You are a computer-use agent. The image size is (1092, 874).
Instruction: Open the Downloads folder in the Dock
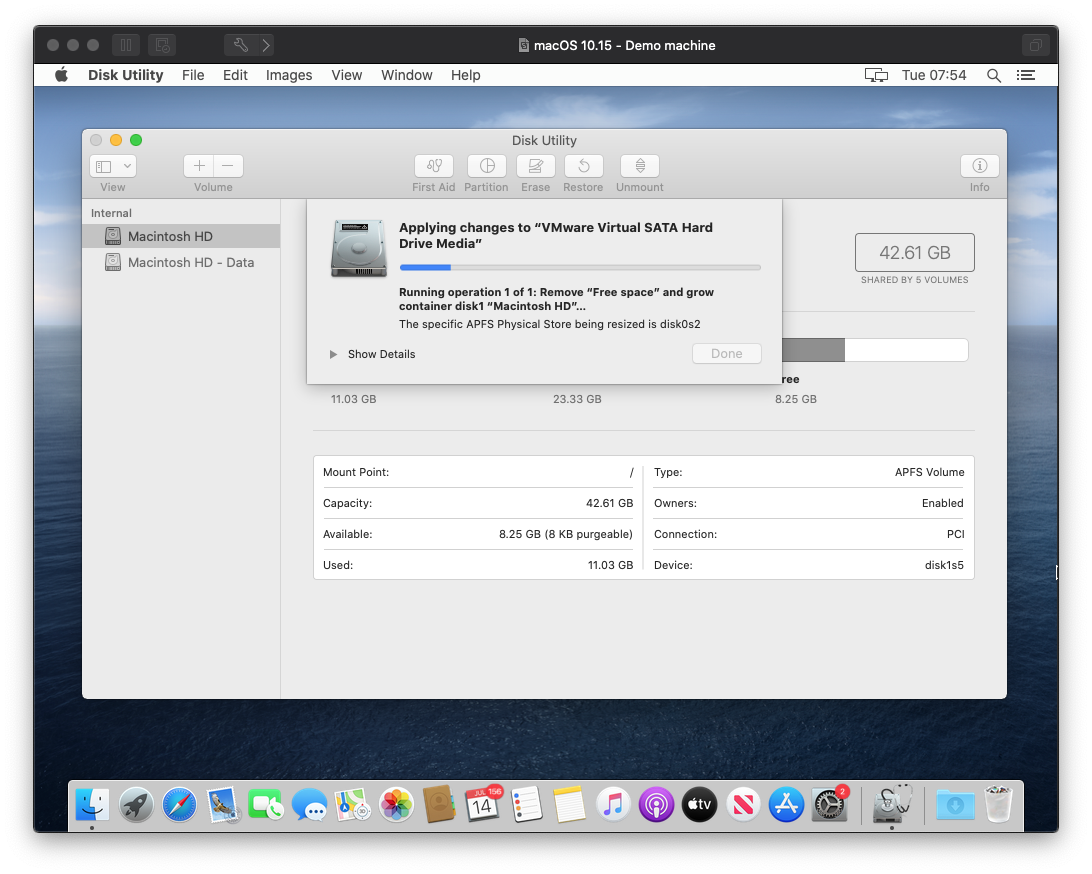[955, 805]
